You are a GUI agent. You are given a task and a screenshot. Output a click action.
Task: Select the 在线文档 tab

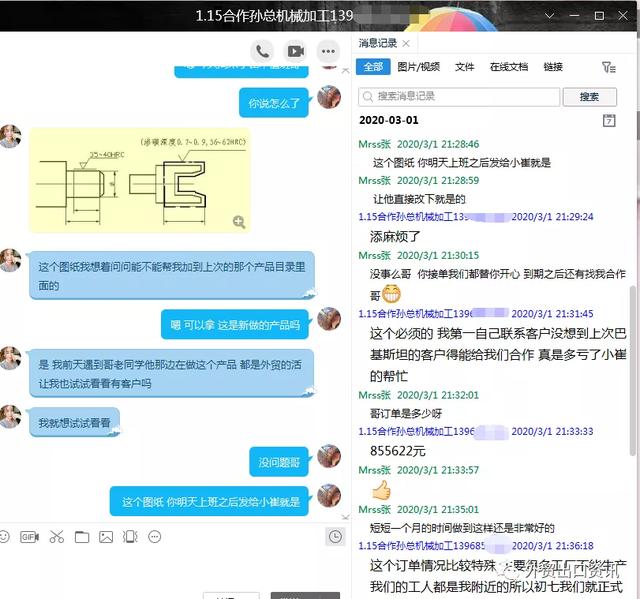coord(508,67)
